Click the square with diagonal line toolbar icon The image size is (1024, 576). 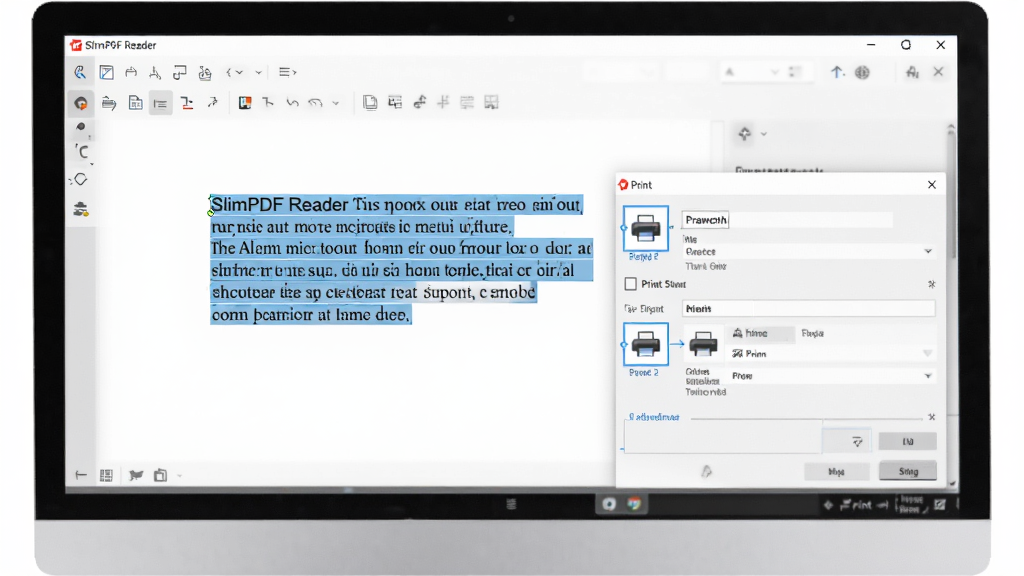click(x=106, y=72)
